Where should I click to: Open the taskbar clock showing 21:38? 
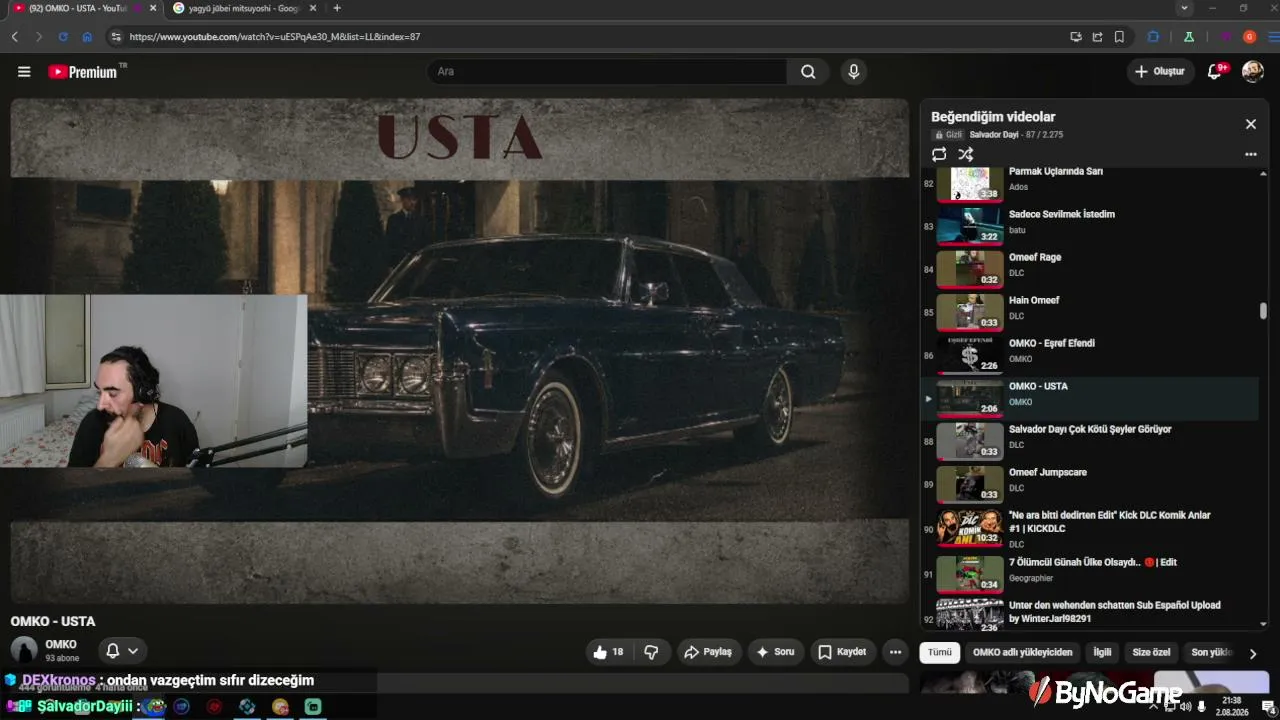(x=1231, y=706)
